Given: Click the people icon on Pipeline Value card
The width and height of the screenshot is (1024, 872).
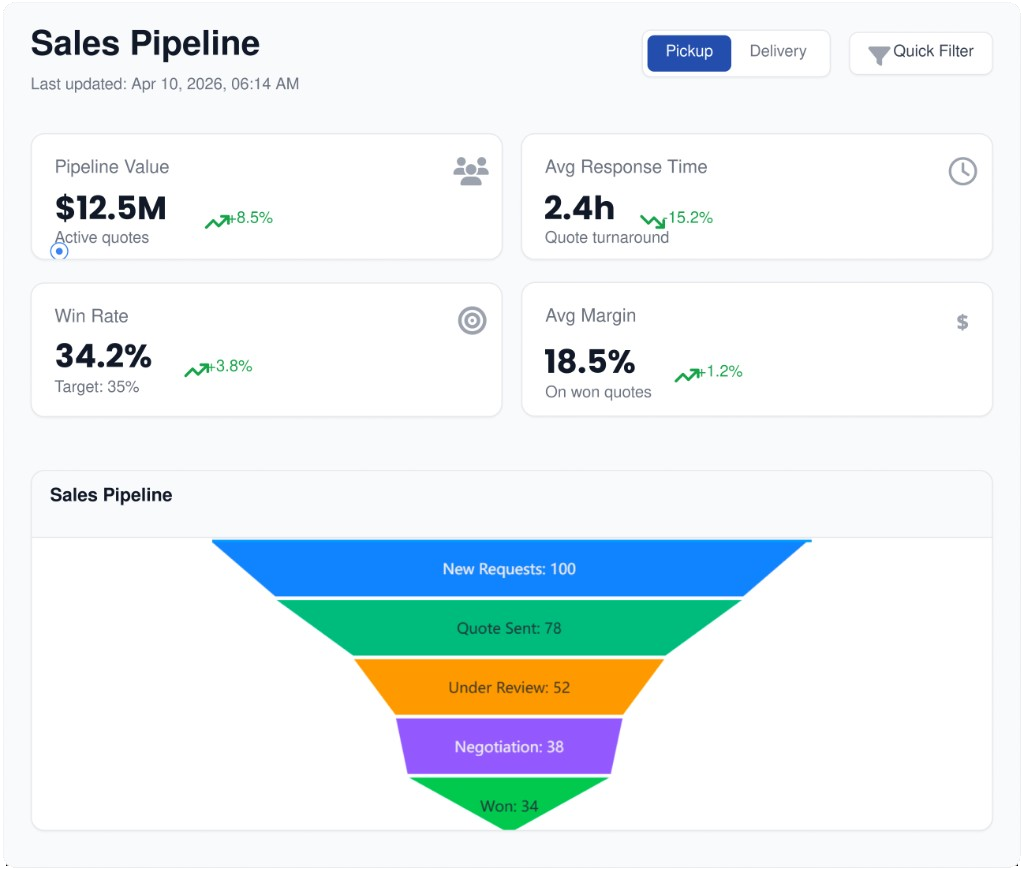Looking at the screenshot, I should (x=471, y=171).
